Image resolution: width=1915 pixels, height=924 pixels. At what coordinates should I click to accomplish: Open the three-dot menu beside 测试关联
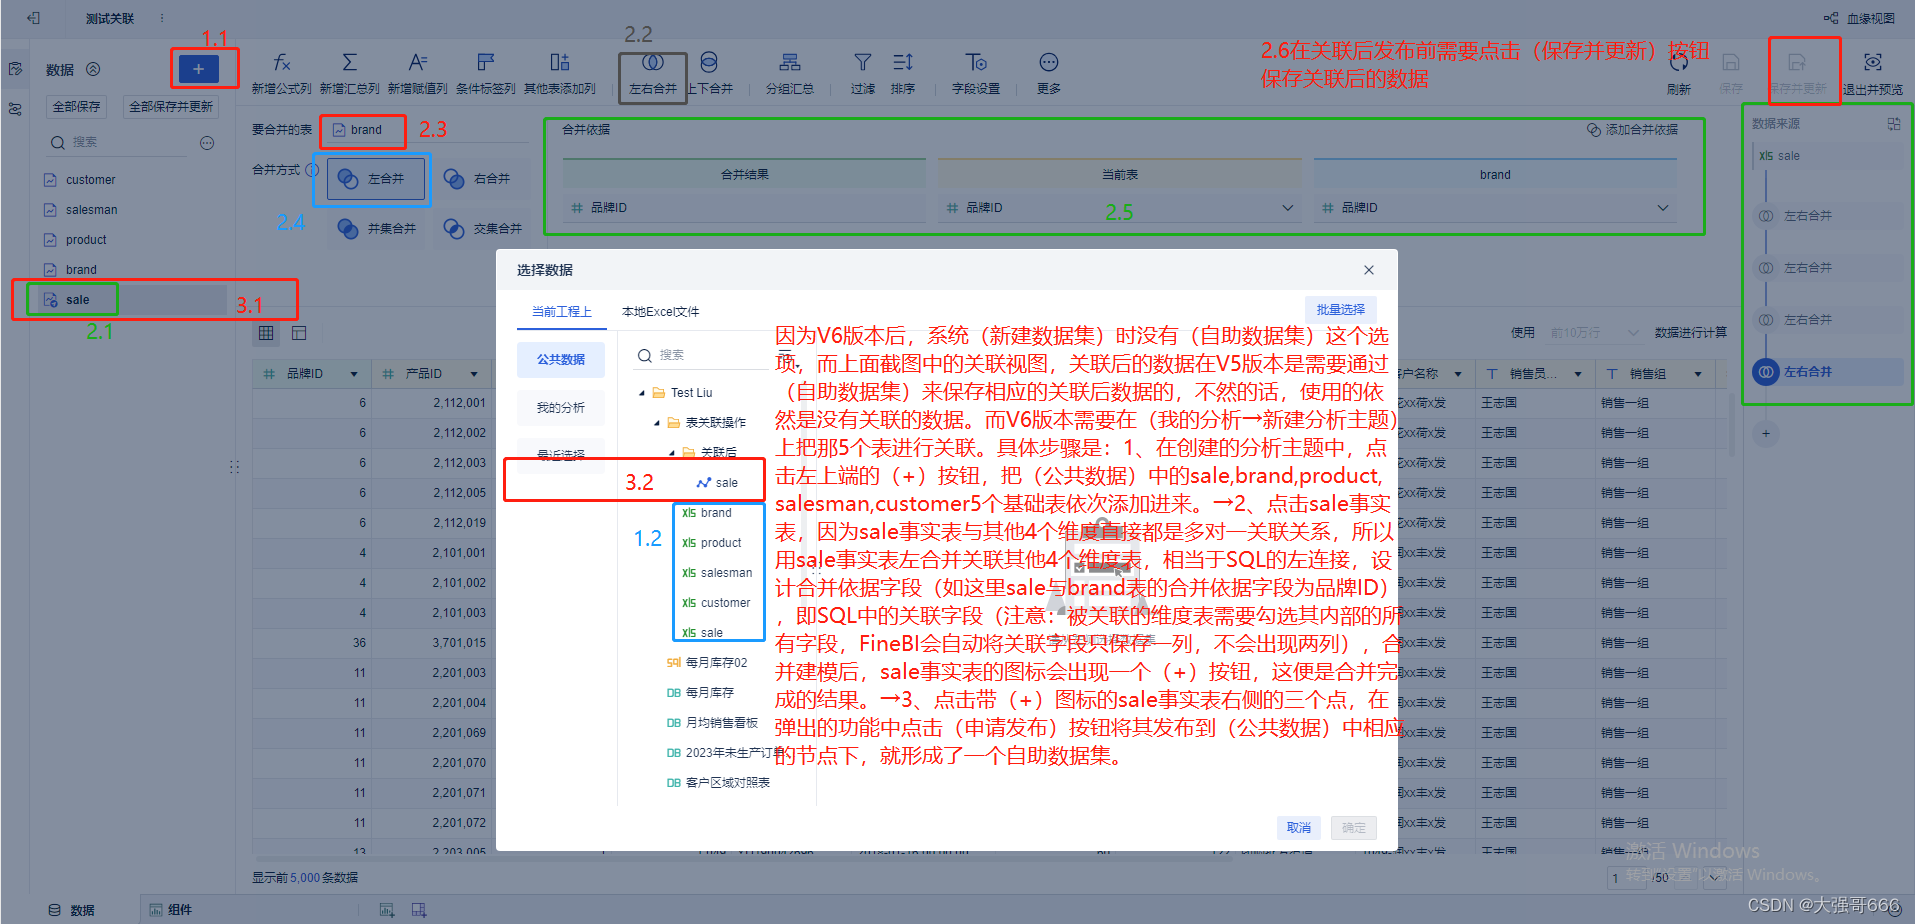(x=162, y=18)
